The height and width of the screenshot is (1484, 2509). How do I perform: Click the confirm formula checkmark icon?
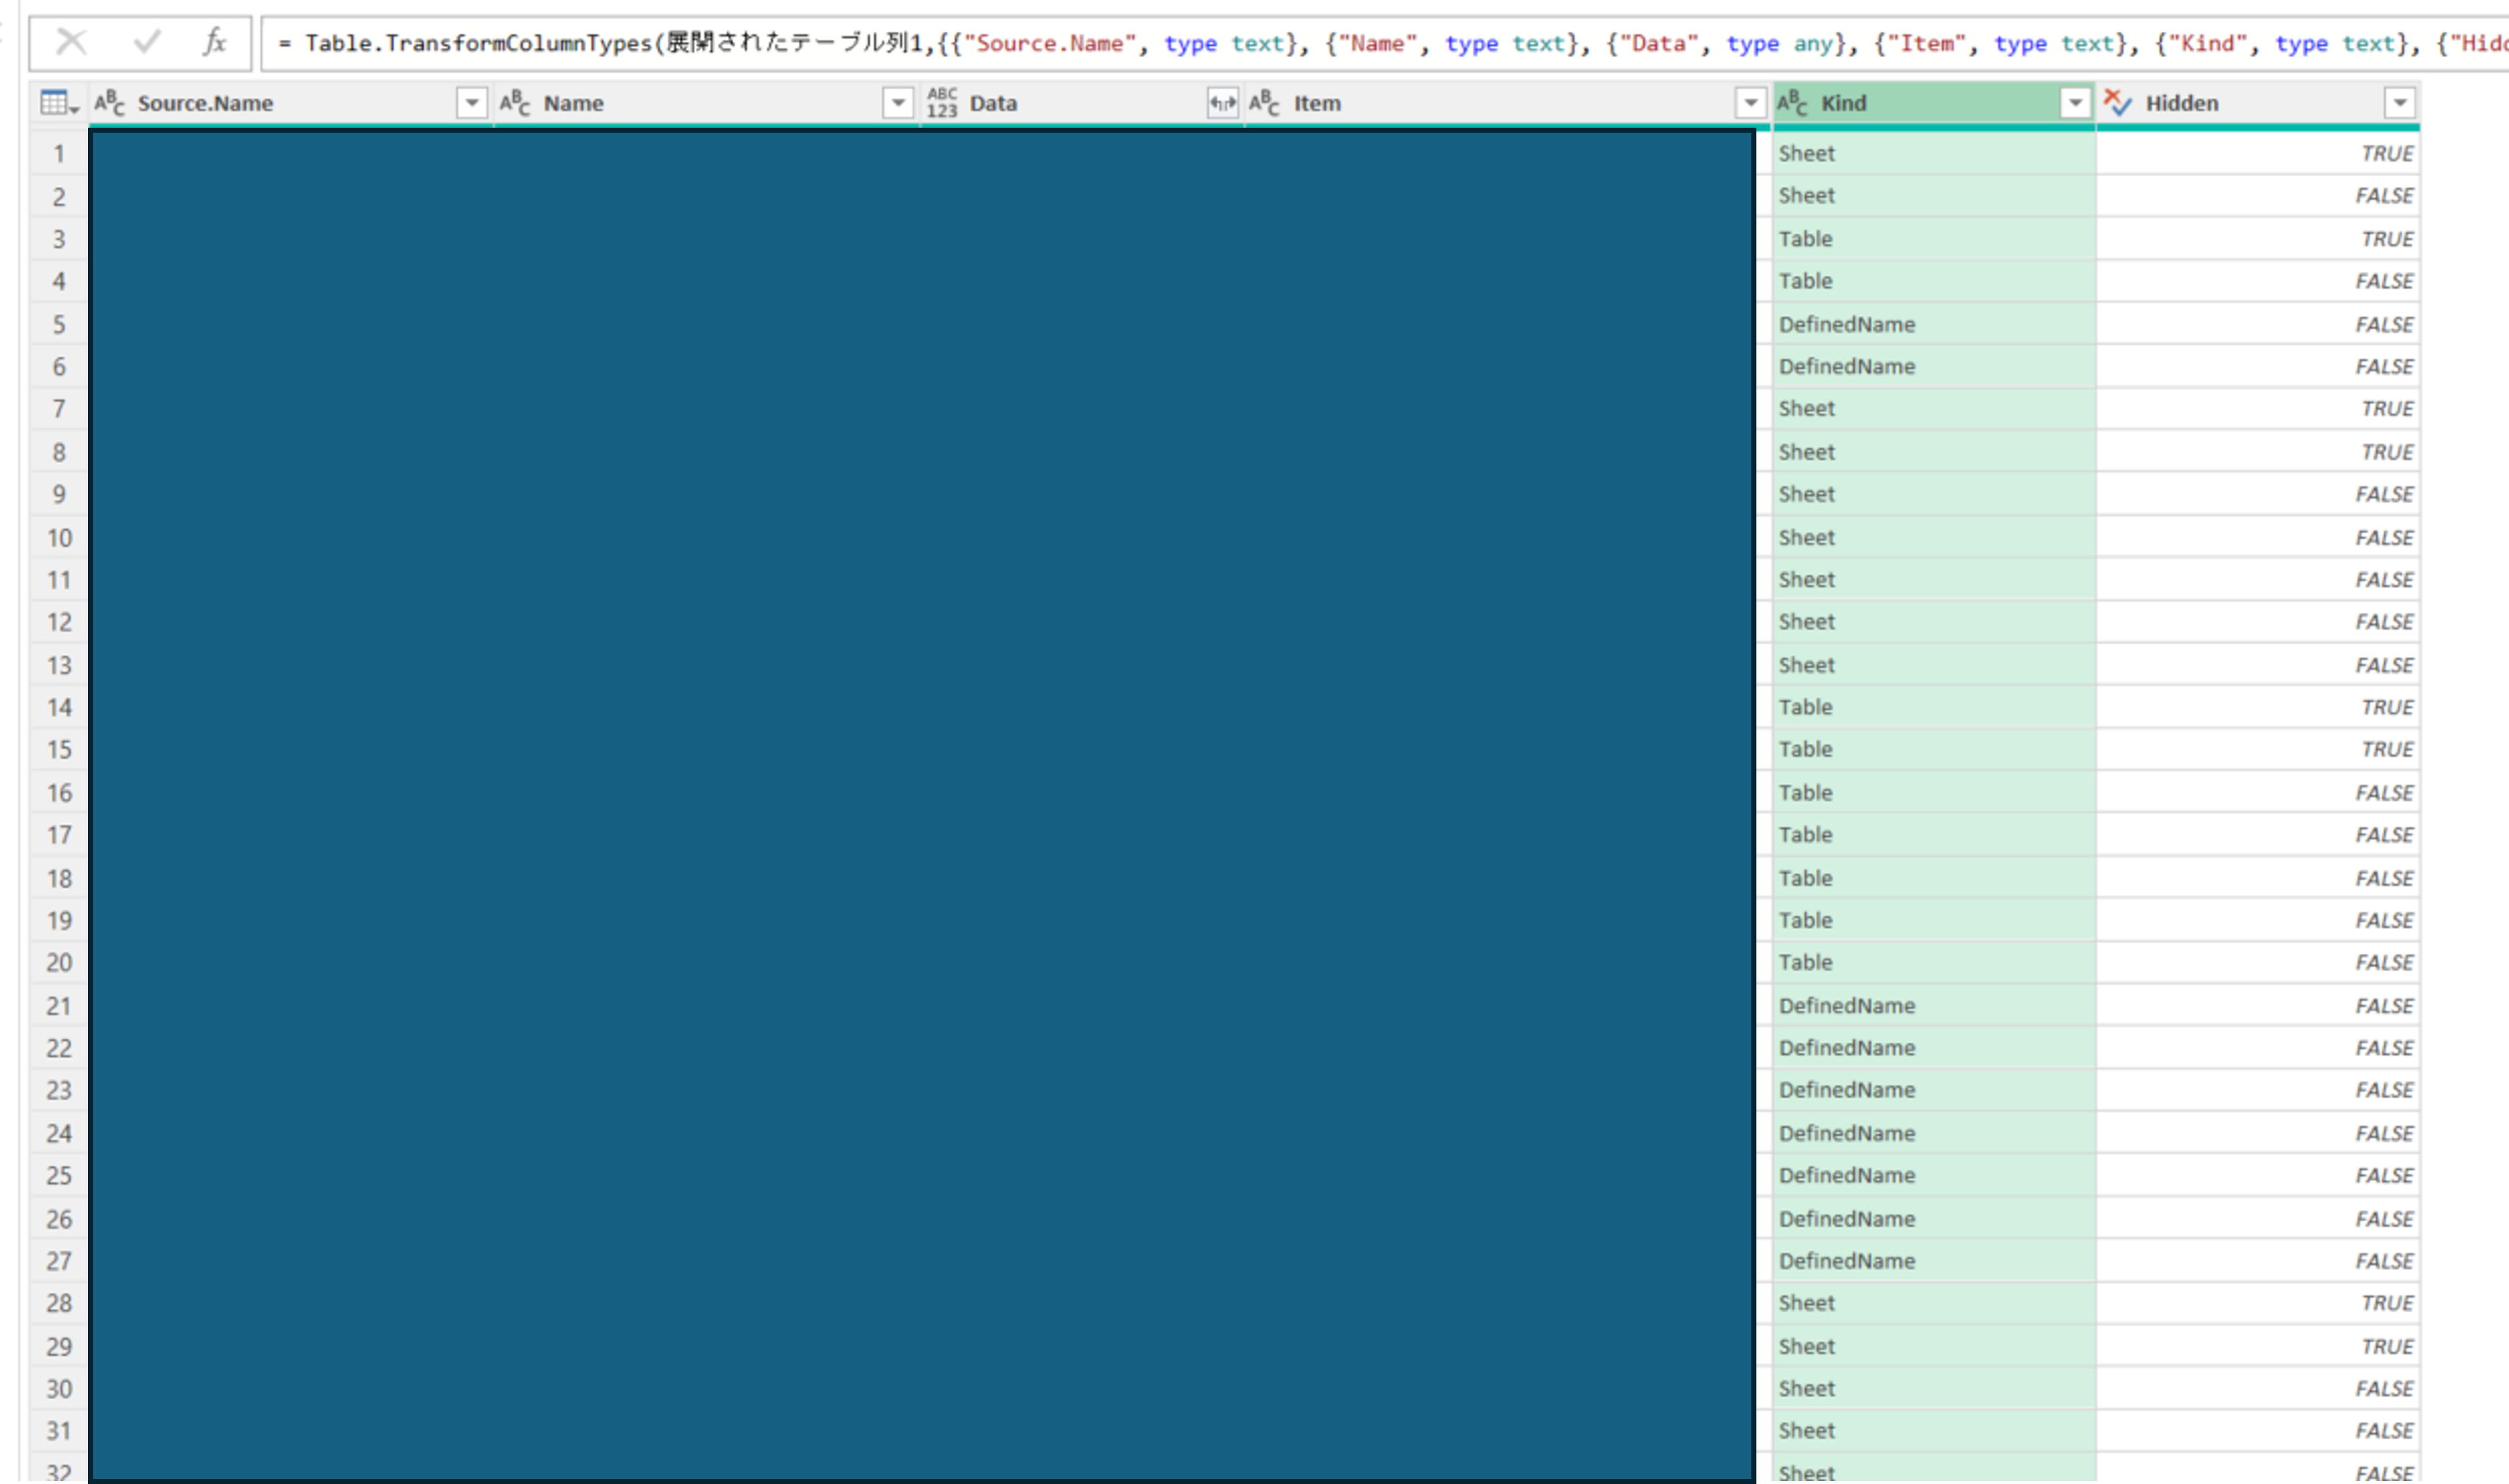coord(147,42)
